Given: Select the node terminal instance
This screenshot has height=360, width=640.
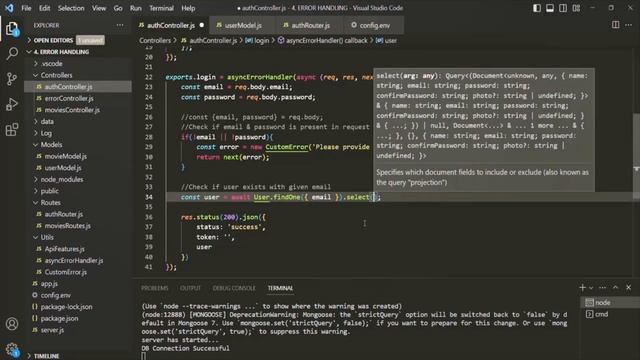Looking at the screenshot, I should [610, 302].
